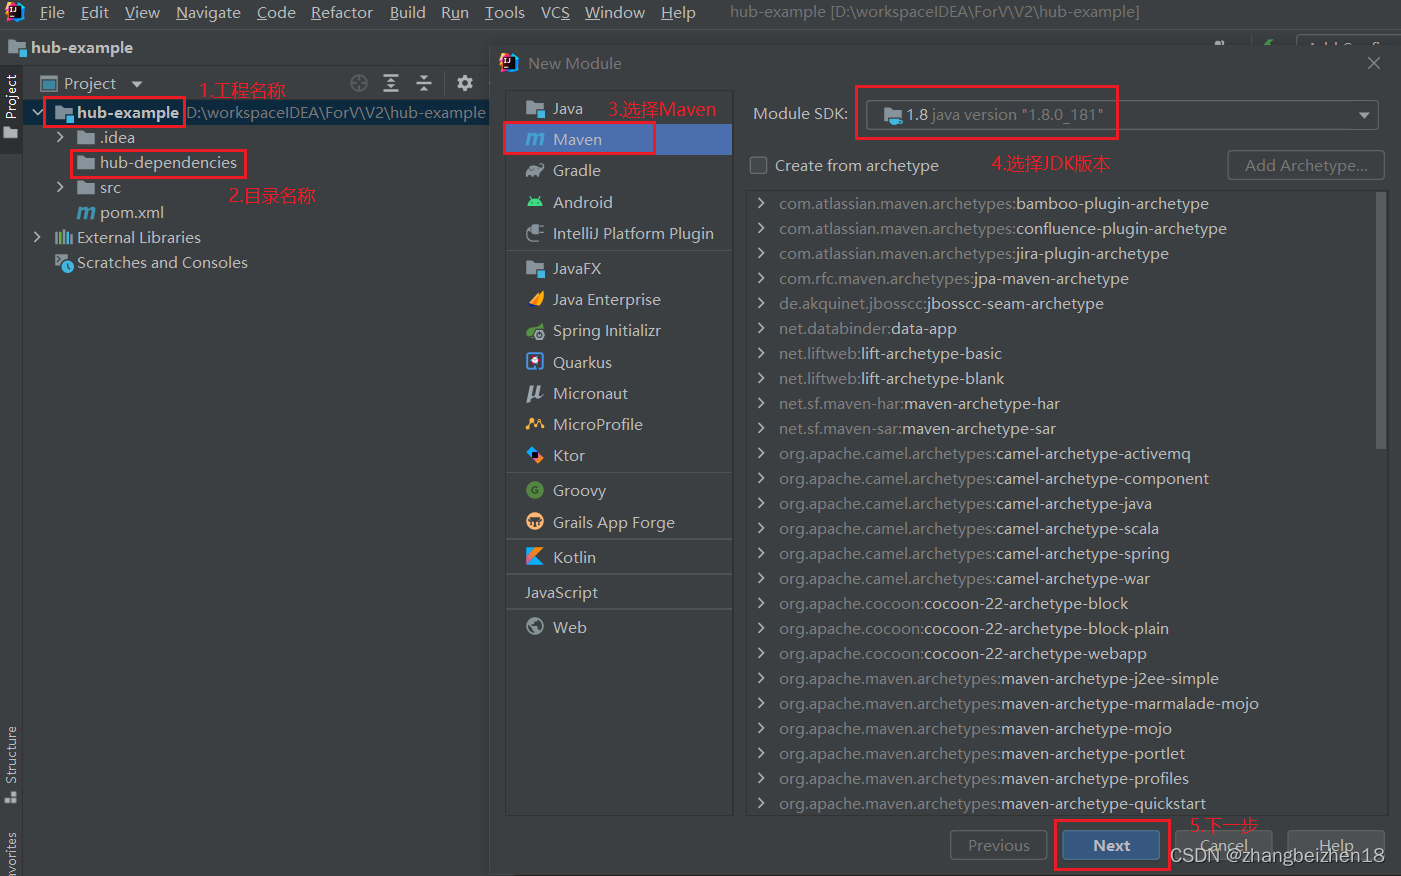
Task: Click the Expand All icon in Project toolbar
Action: tap(391, 83)
